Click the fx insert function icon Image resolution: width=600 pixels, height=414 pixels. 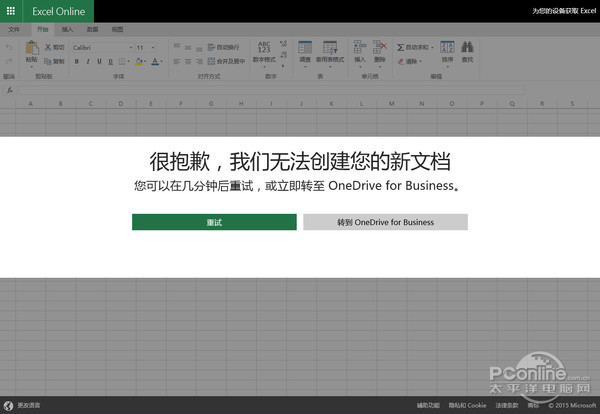tap(10, 90)
